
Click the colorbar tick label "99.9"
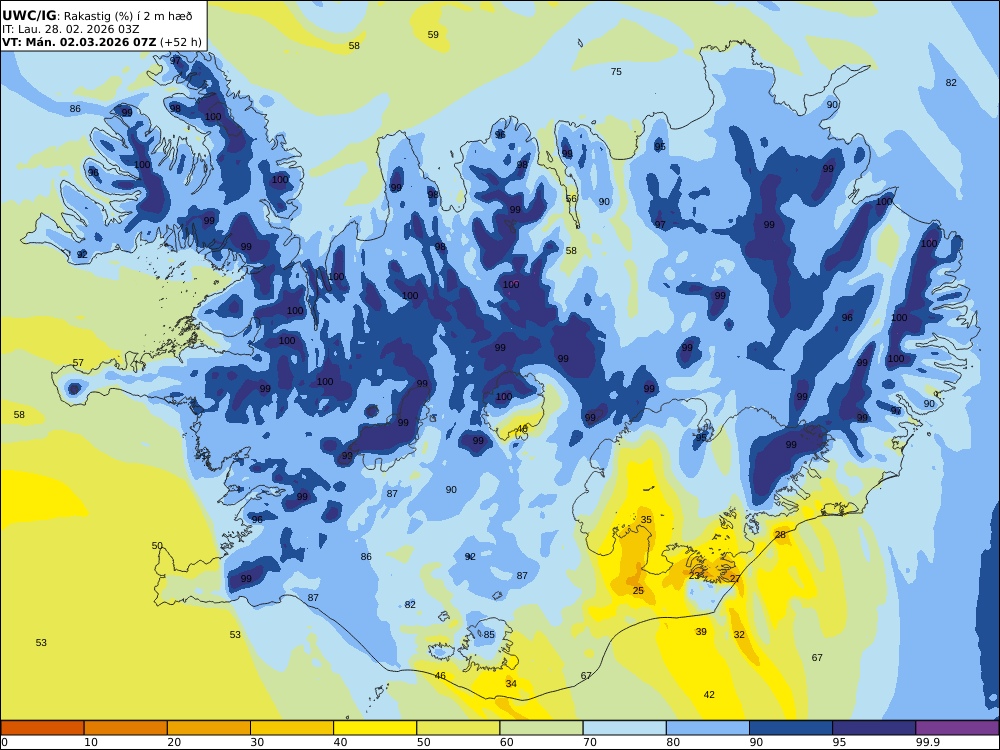click(x=927, y=742)
